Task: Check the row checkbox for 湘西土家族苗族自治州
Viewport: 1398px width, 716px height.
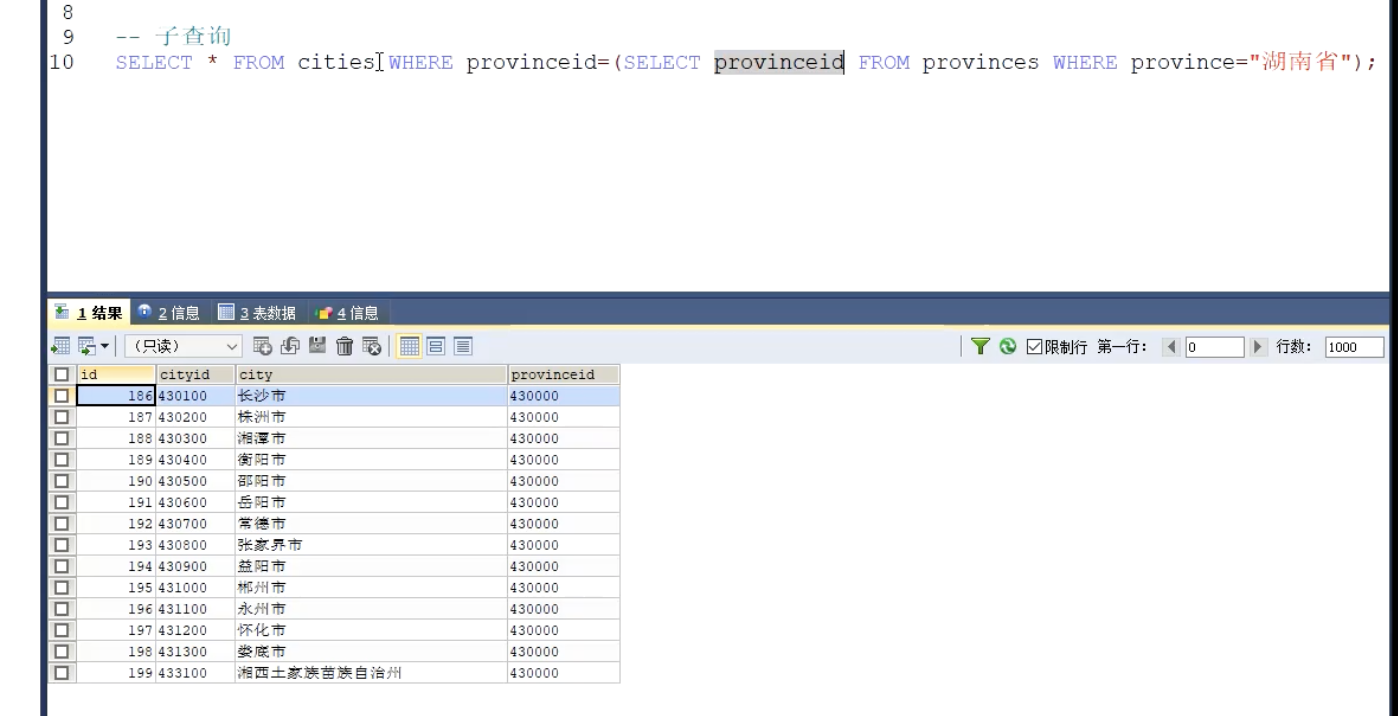Action: tap(62, 673)
